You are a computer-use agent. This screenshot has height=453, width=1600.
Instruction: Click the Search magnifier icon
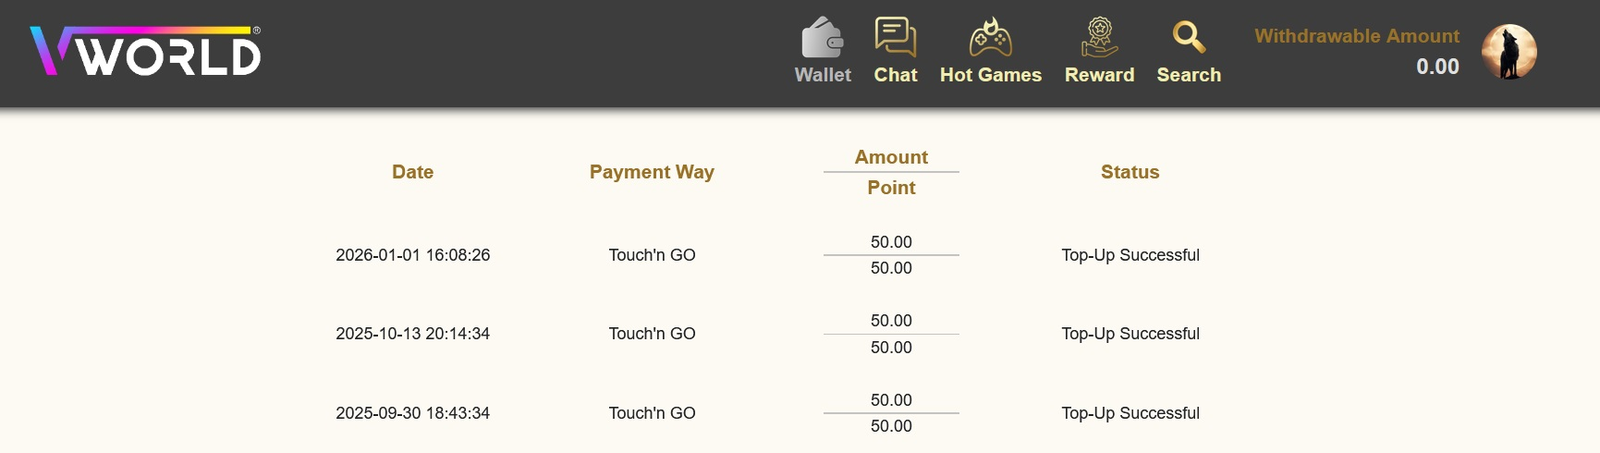click(1188, 38)
